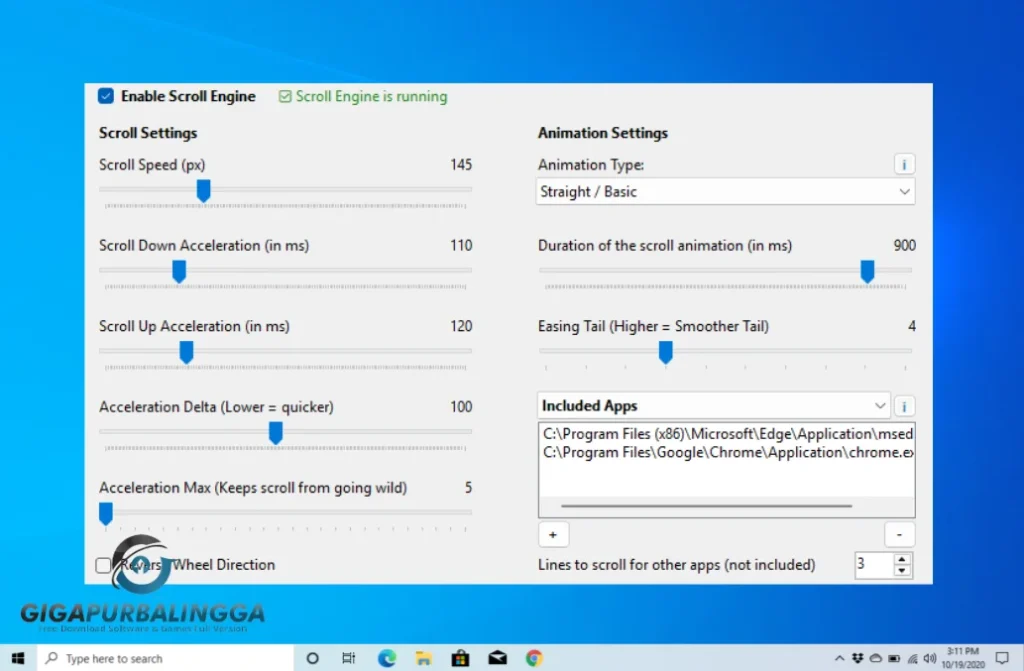This screenshot has width=1024, height=671.
Task: Open the notification center icon
Action: (1002, 658)
